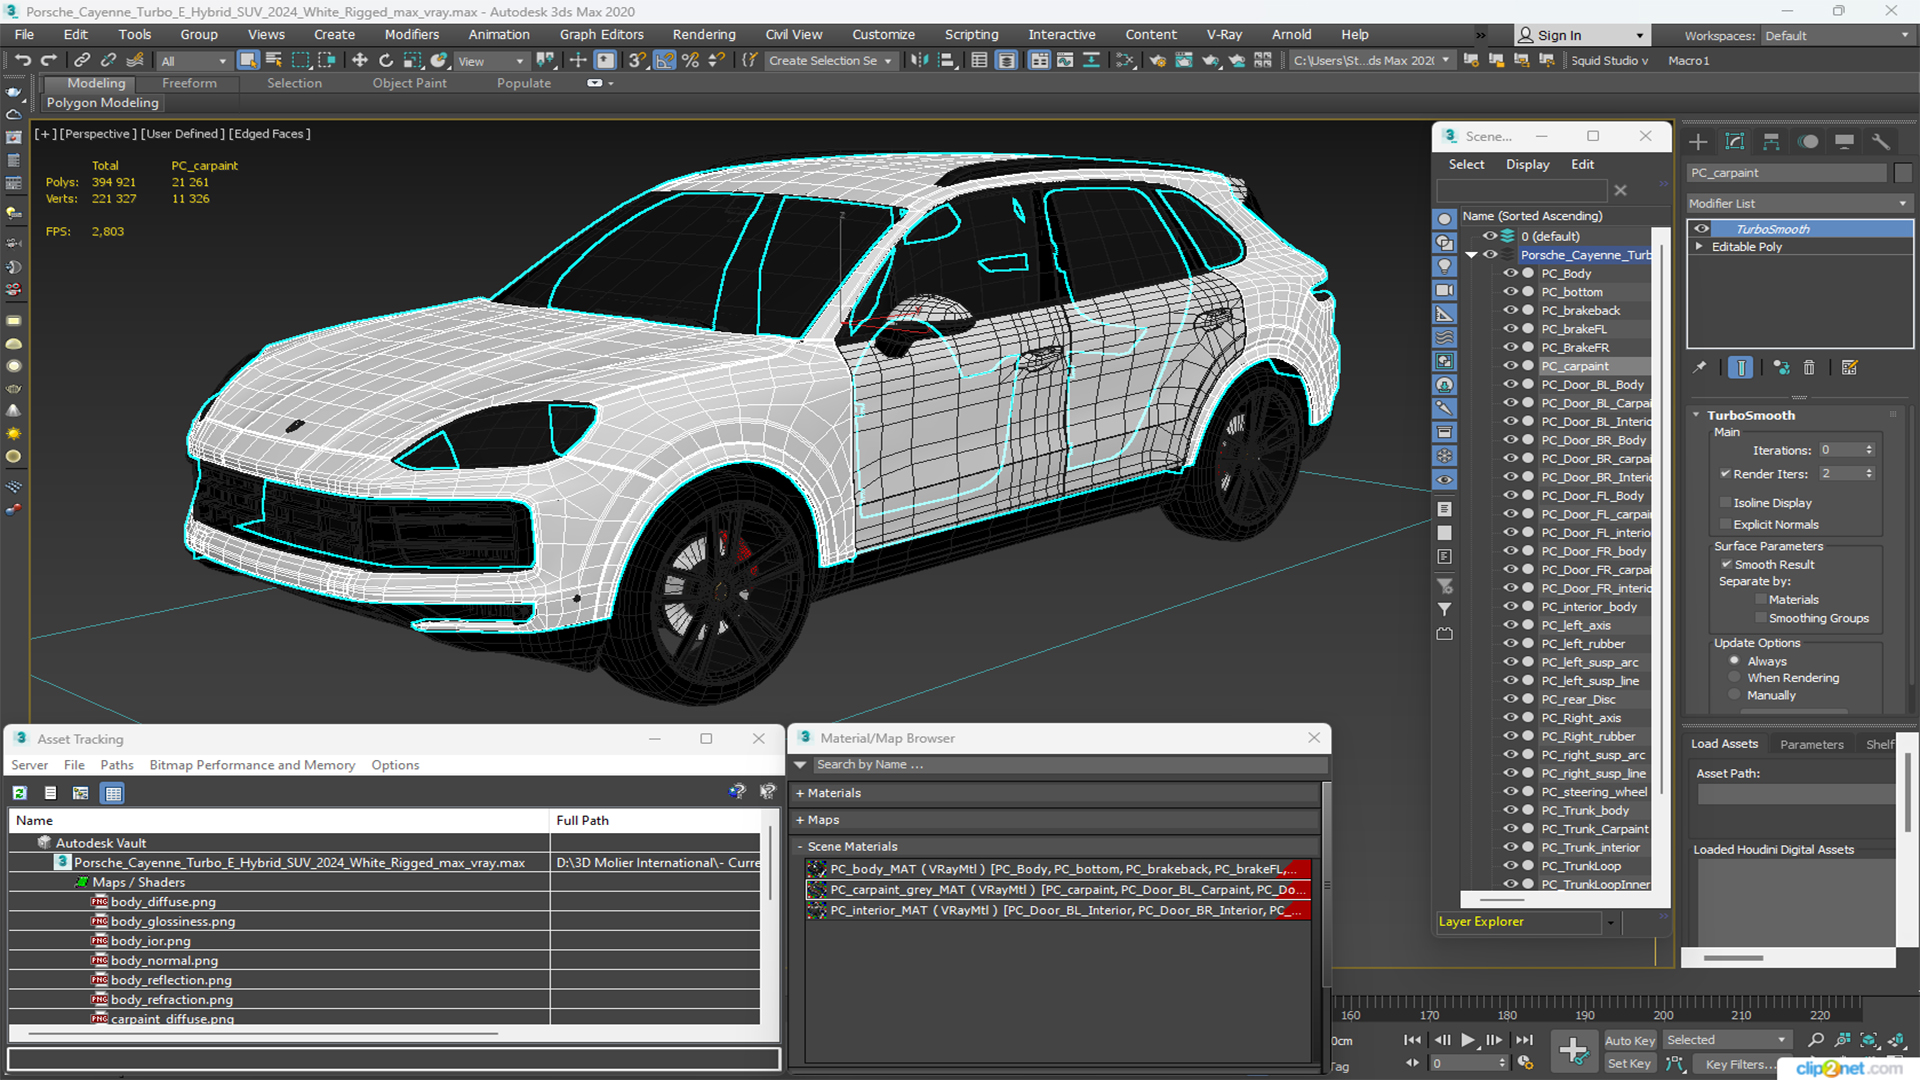Open the Rendering menu
The width and height of the screenshot is (1920, 1080).
[x=704, y=34]
